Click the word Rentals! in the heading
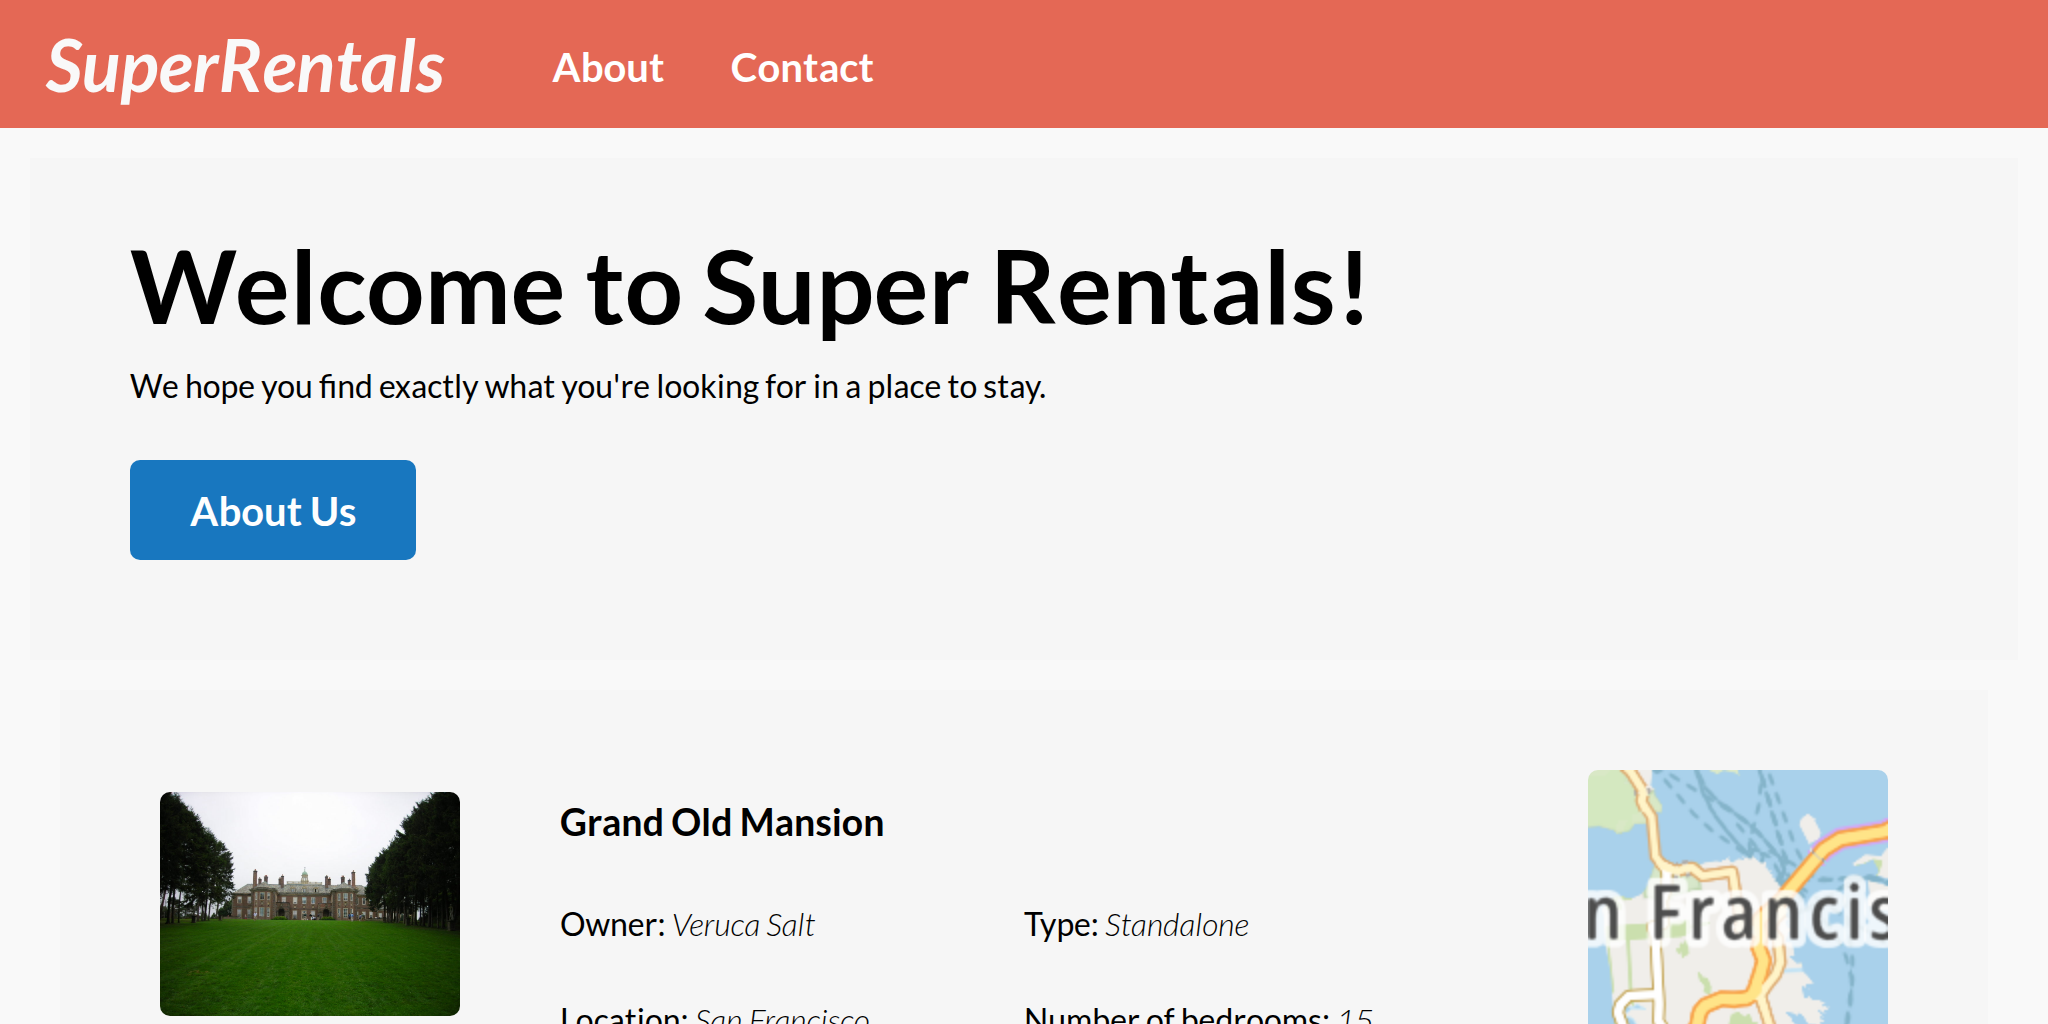This screenshot has height=1024, width=2048. (1180, 288)
